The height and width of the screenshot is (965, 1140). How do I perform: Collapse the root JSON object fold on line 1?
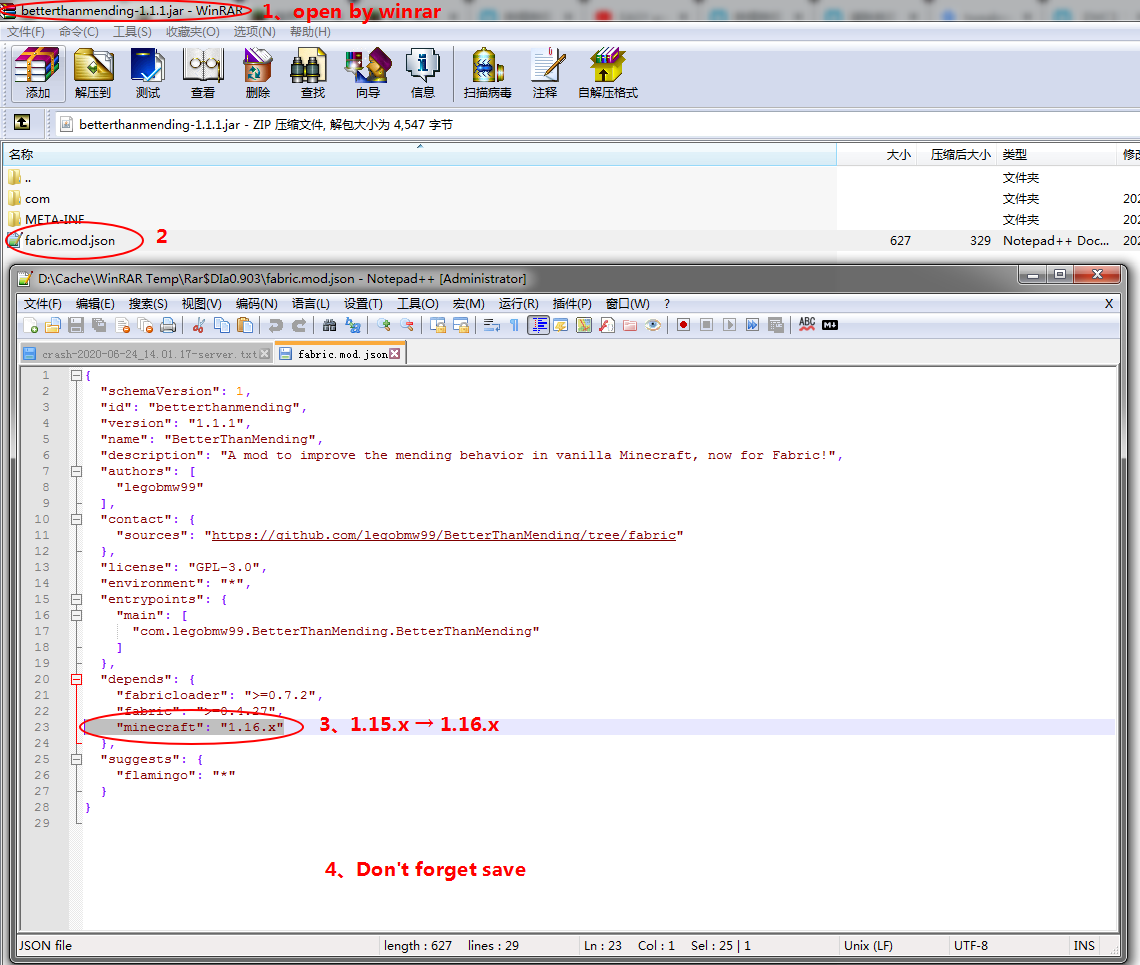point(76,375)
